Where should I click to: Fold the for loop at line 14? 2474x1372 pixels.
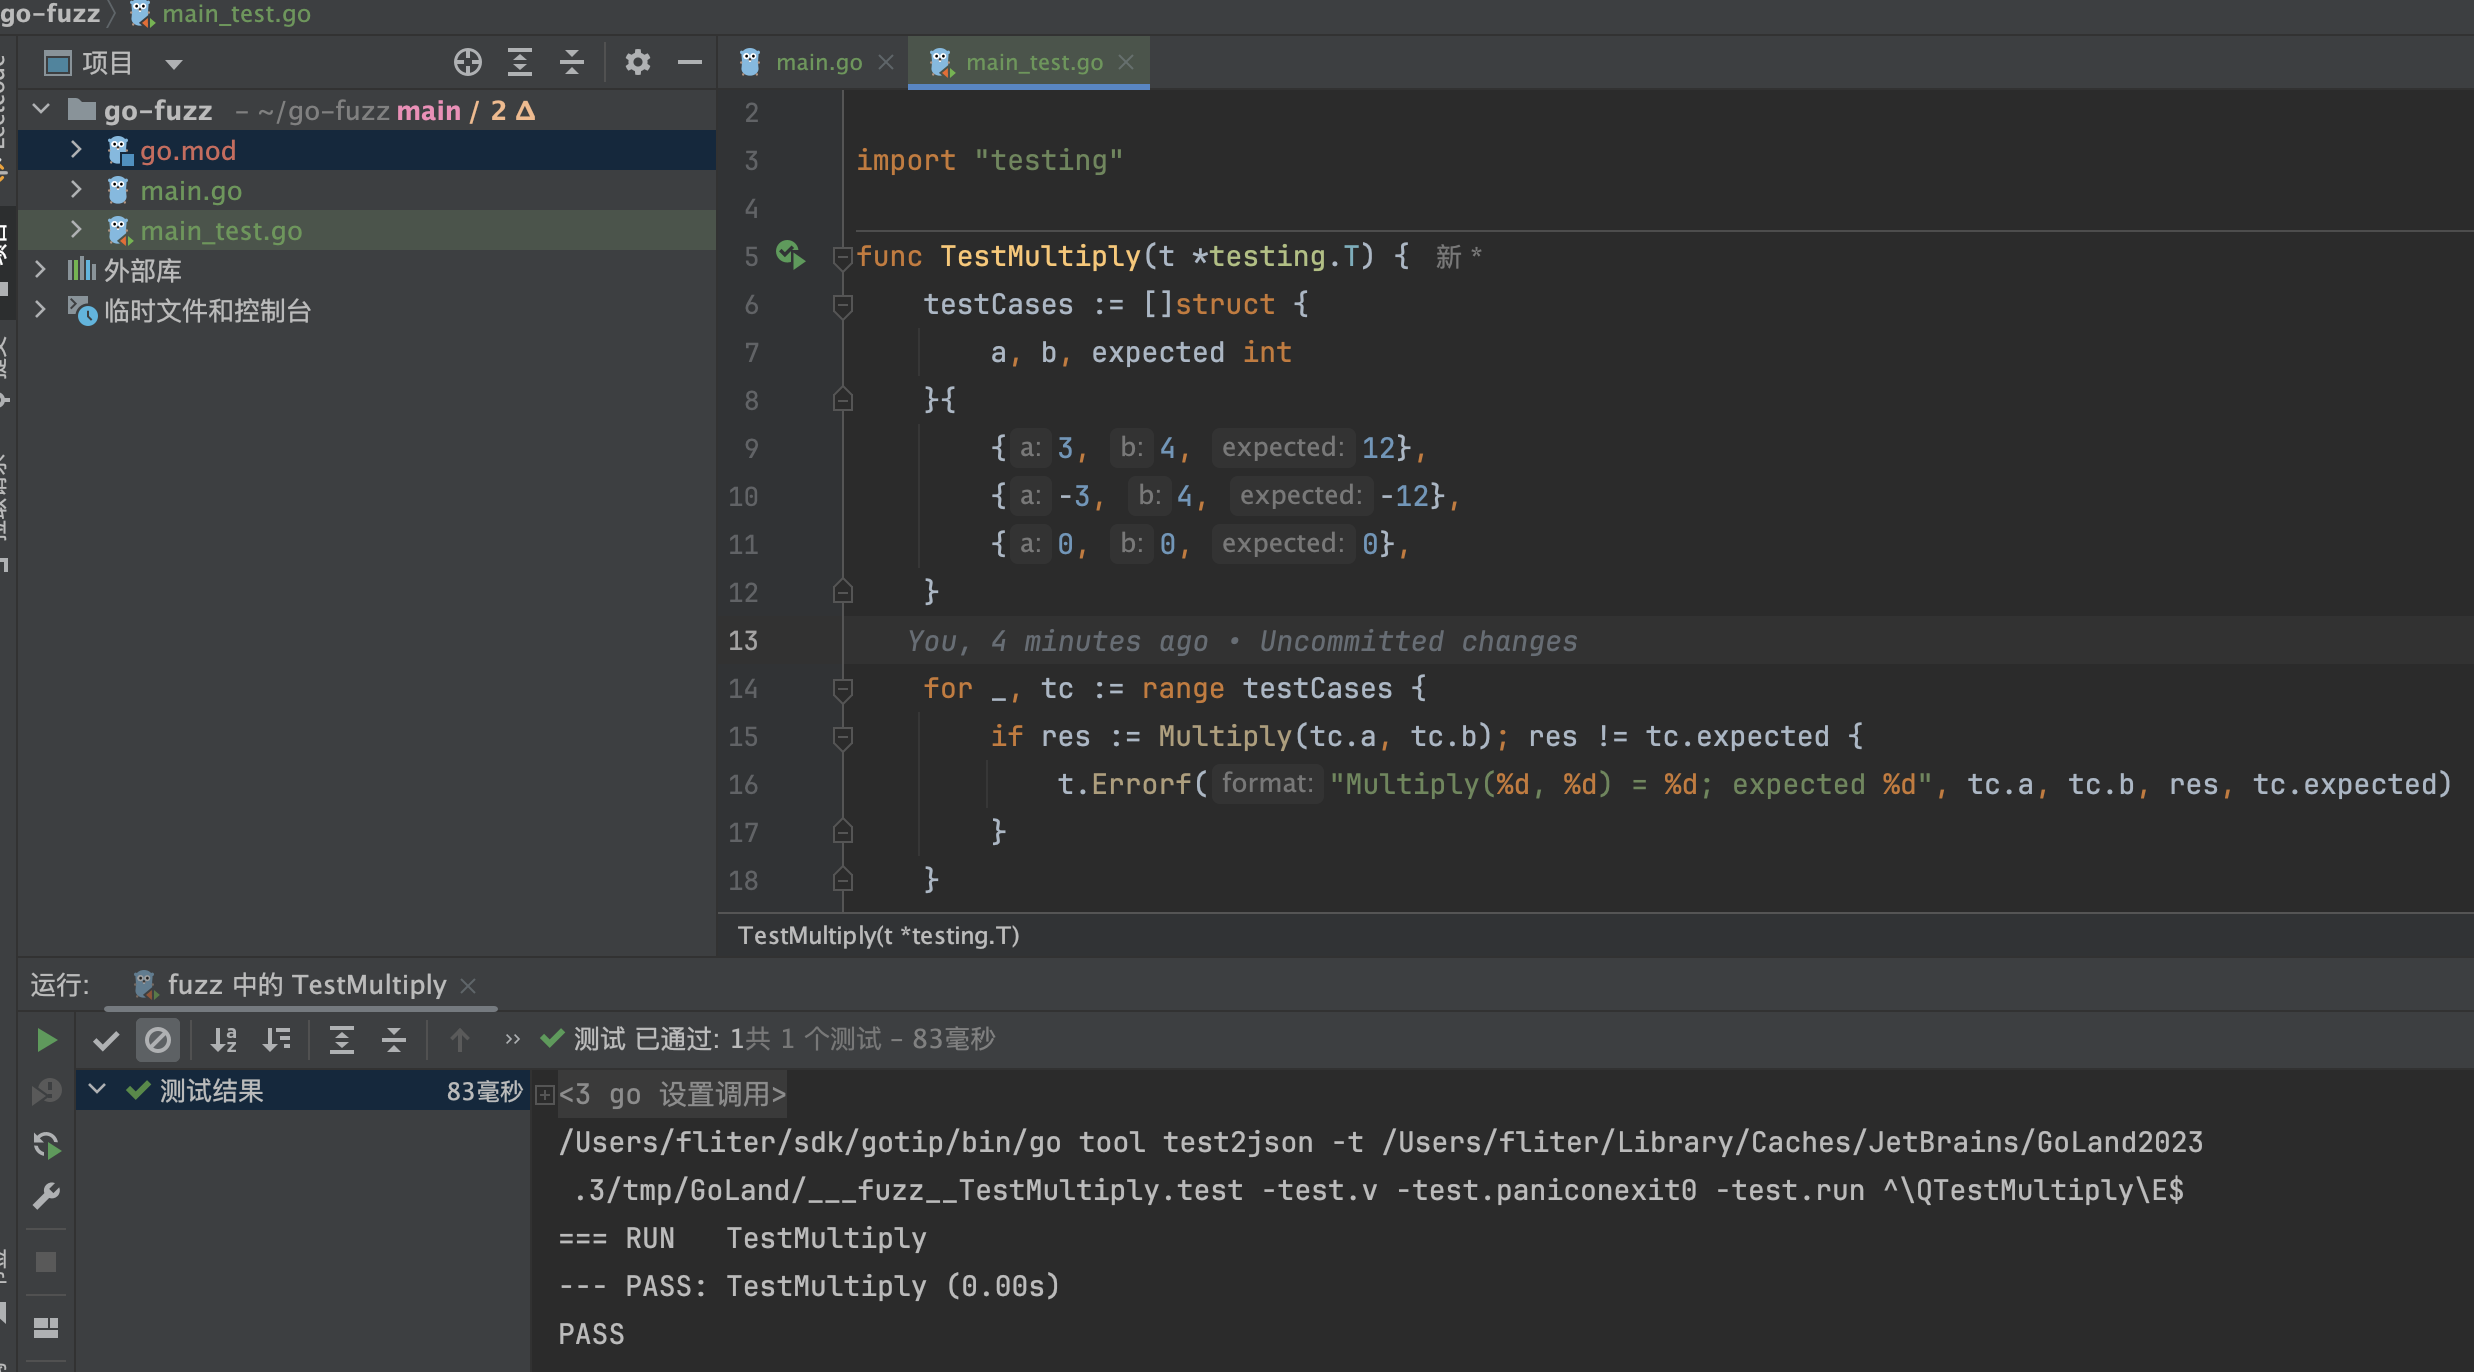click(x=842, y=688)
